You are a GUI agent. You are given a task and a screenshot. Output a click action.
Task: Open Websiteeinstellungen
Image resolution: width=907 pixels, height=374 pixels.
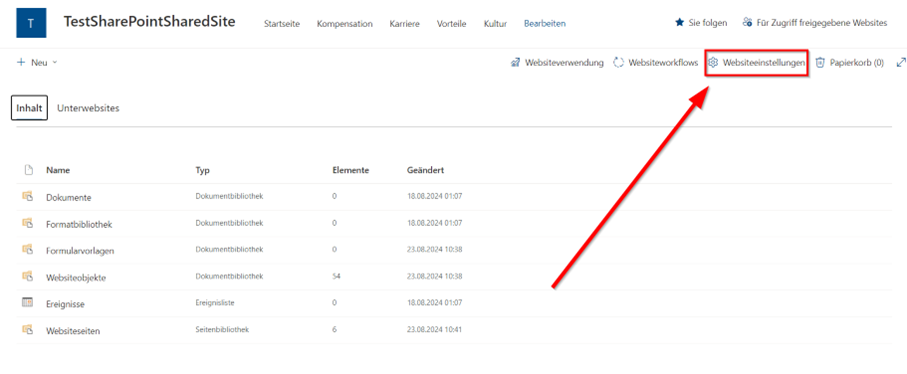pos(764,62)
